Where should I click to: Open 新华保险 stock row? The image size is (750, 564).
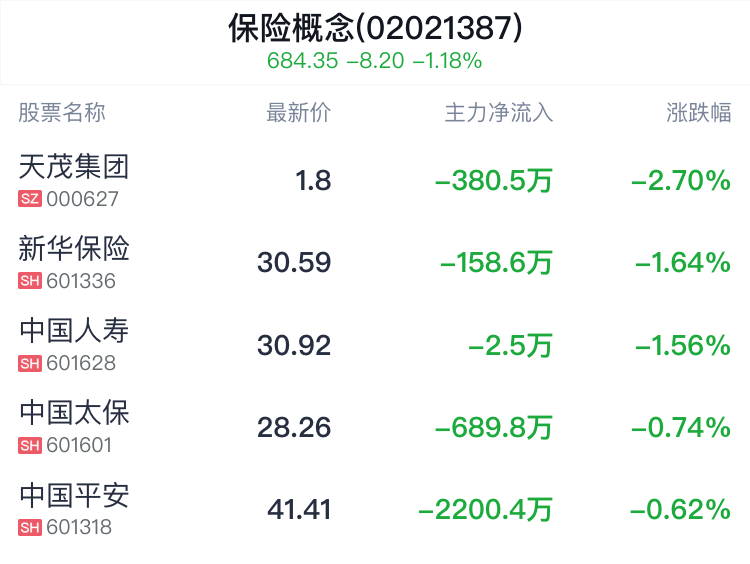[x=375, y=262]
